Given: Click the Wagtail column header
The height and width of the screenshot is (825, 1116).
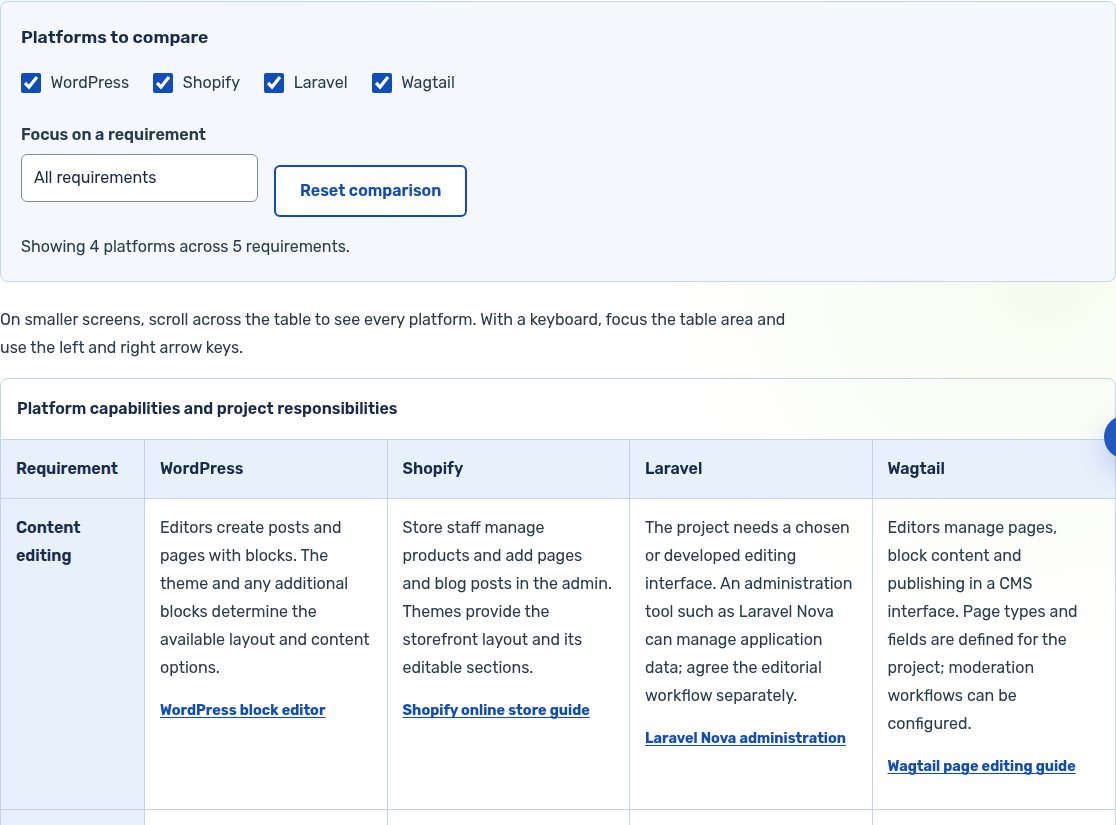Looking at the screenshot, I should (x=994, y=468).
